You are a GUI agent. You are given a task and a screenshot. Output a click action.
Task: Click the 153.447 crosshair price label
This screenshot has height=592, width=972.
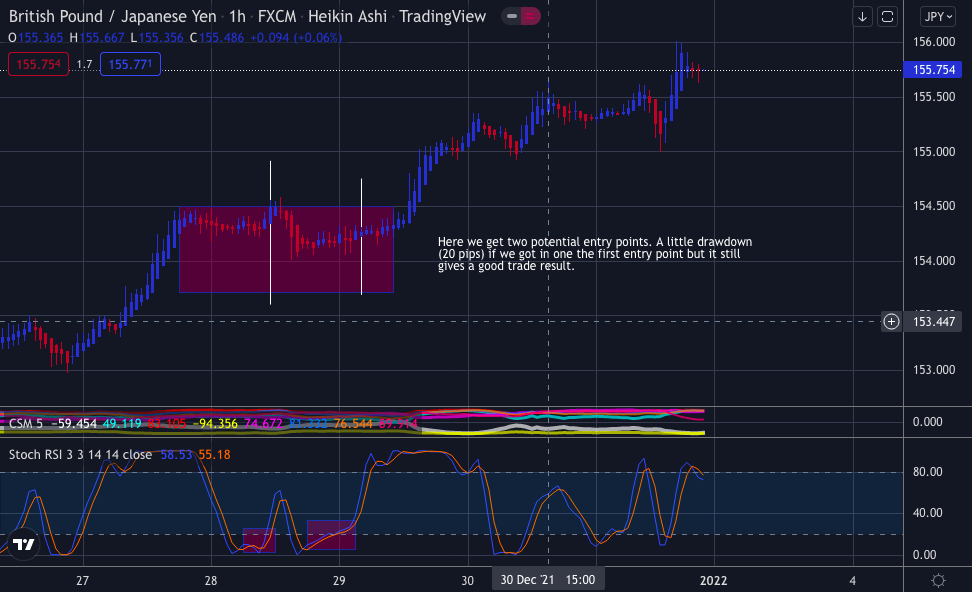934,321
